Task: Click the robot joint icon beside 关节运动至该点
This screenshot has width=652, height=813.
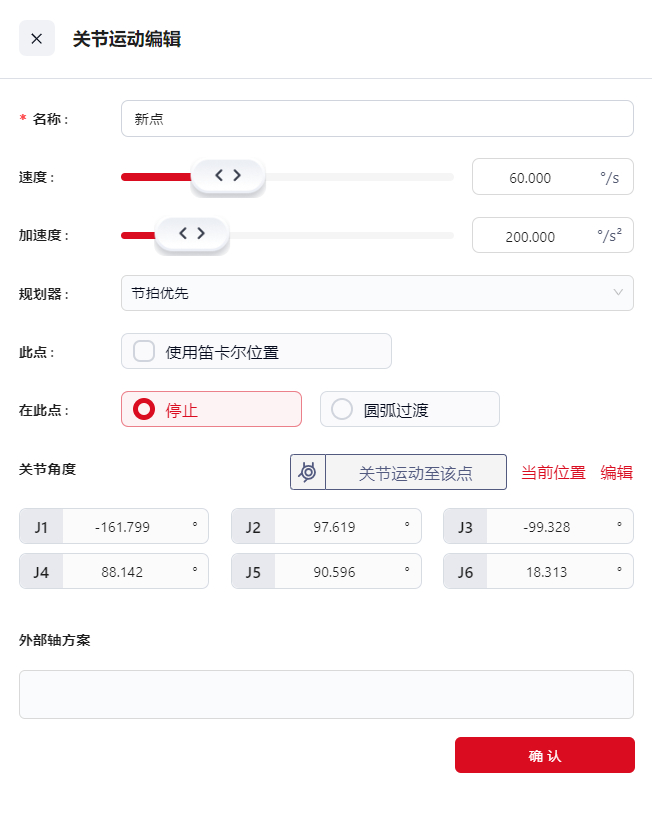Action: [x=308, y=472]
